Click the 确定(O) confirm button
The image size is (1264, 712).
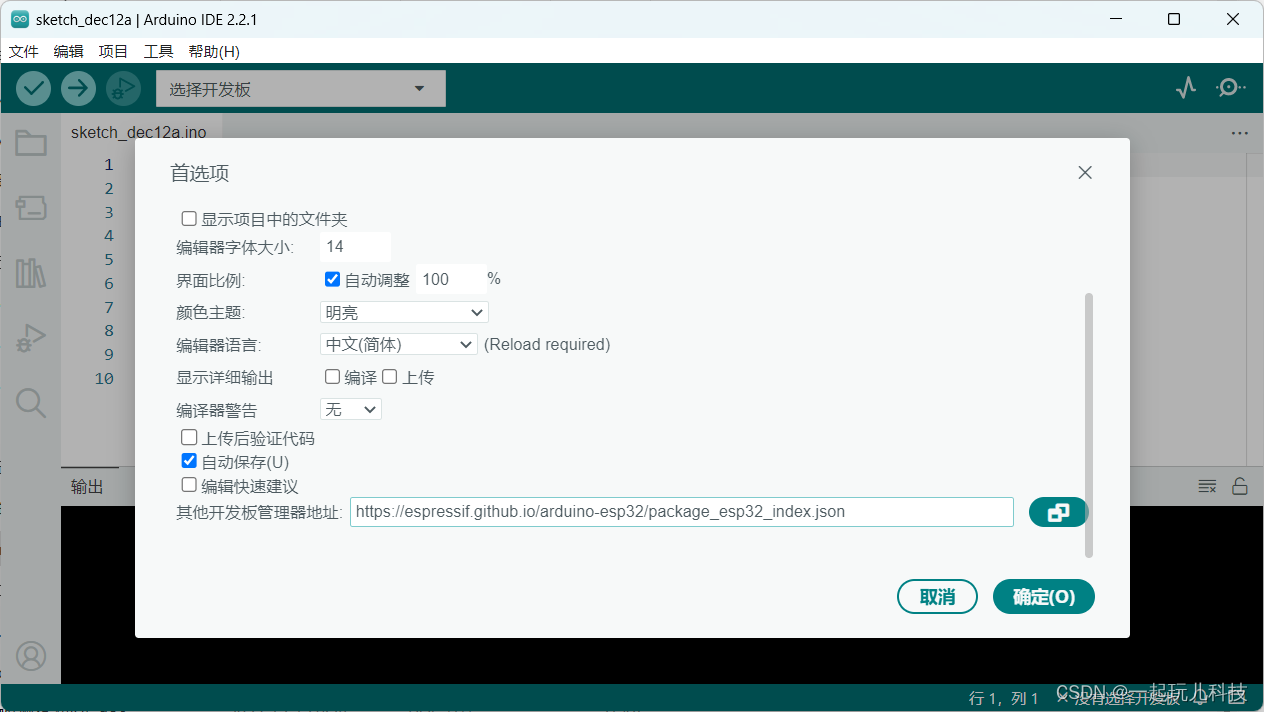[1044, 597]
